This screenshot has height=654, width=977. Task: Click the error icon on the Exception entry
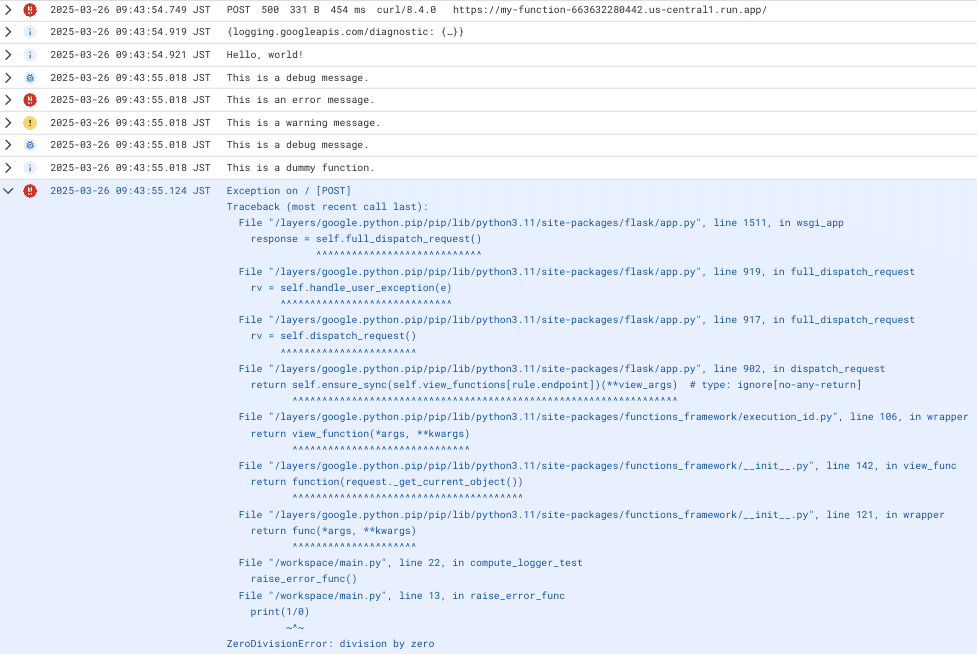pyautogui.click(x=29, y=190)
